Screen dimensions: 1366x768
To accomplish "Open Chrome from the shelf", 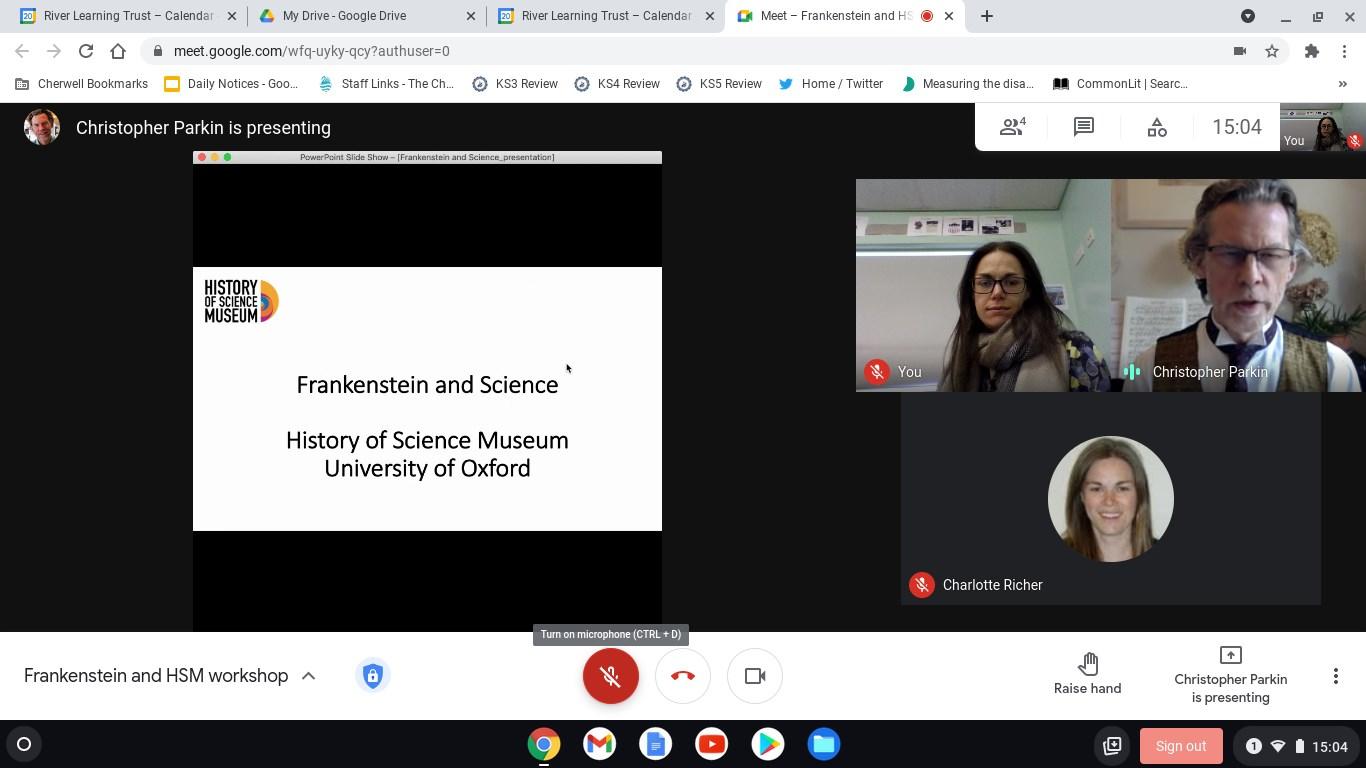I will coord(544,744).
